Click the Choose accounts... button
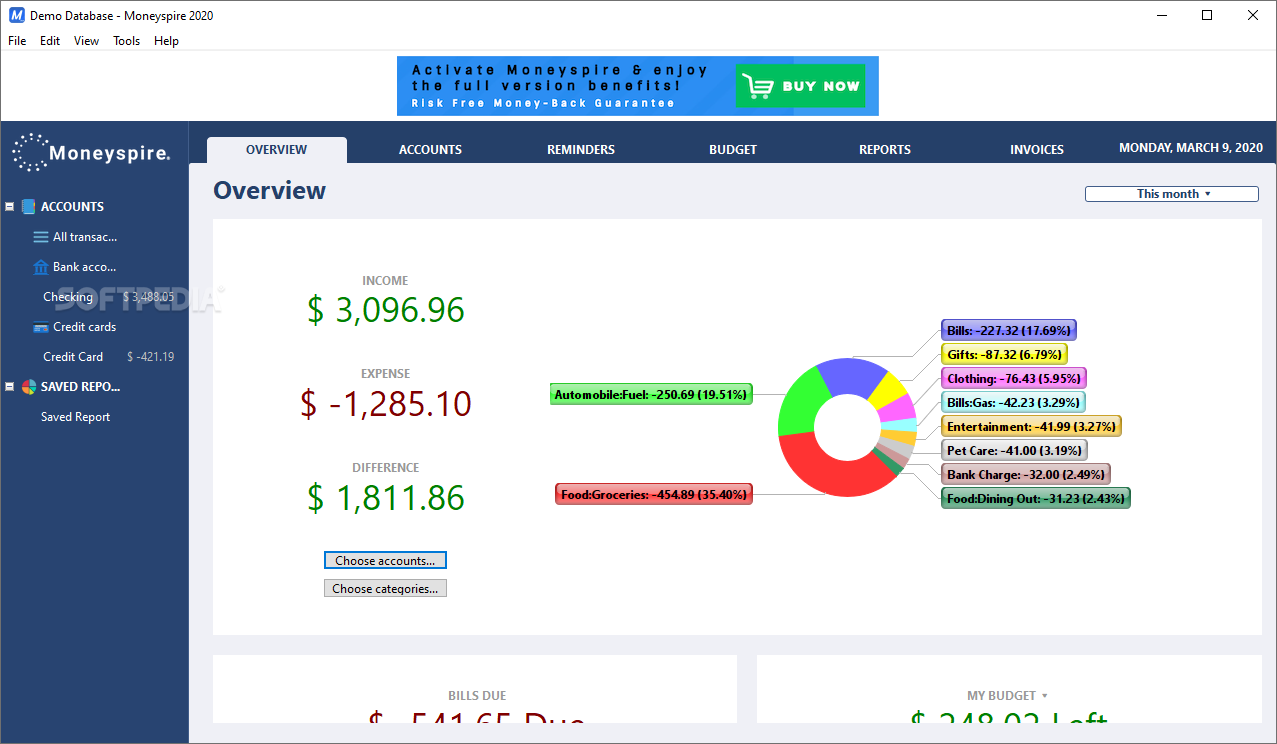The height and width of the screenshot is (744, 1277). click(385, 561)
